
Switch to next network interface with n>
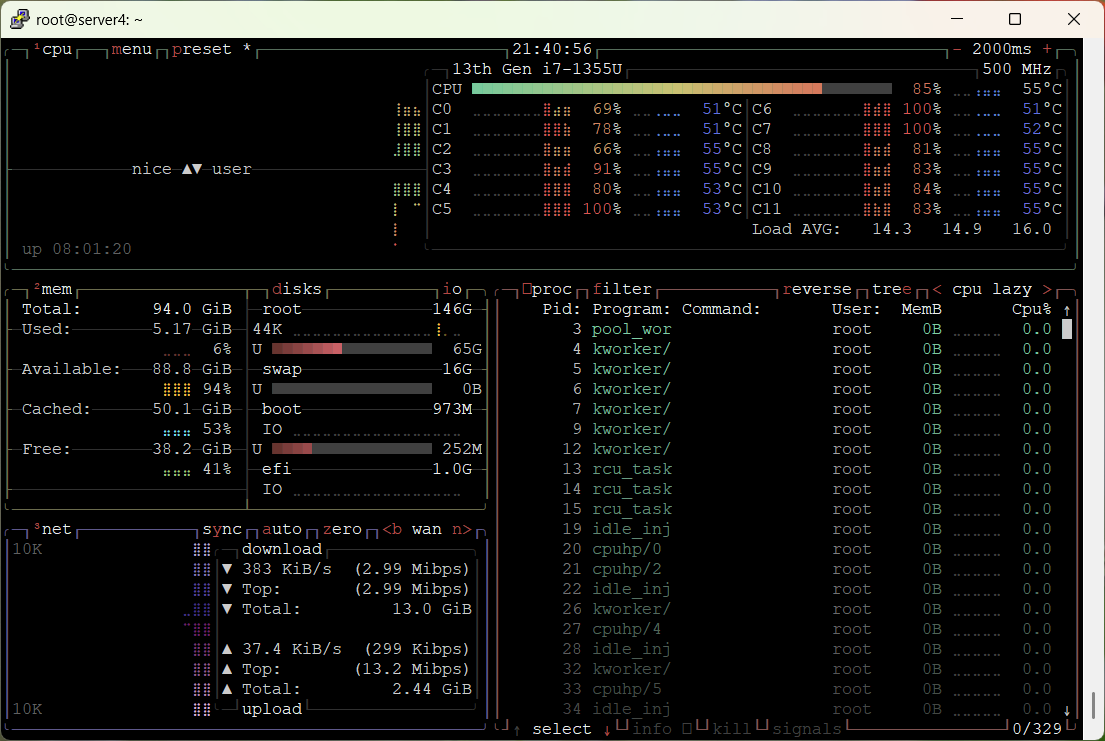(461, 529)
